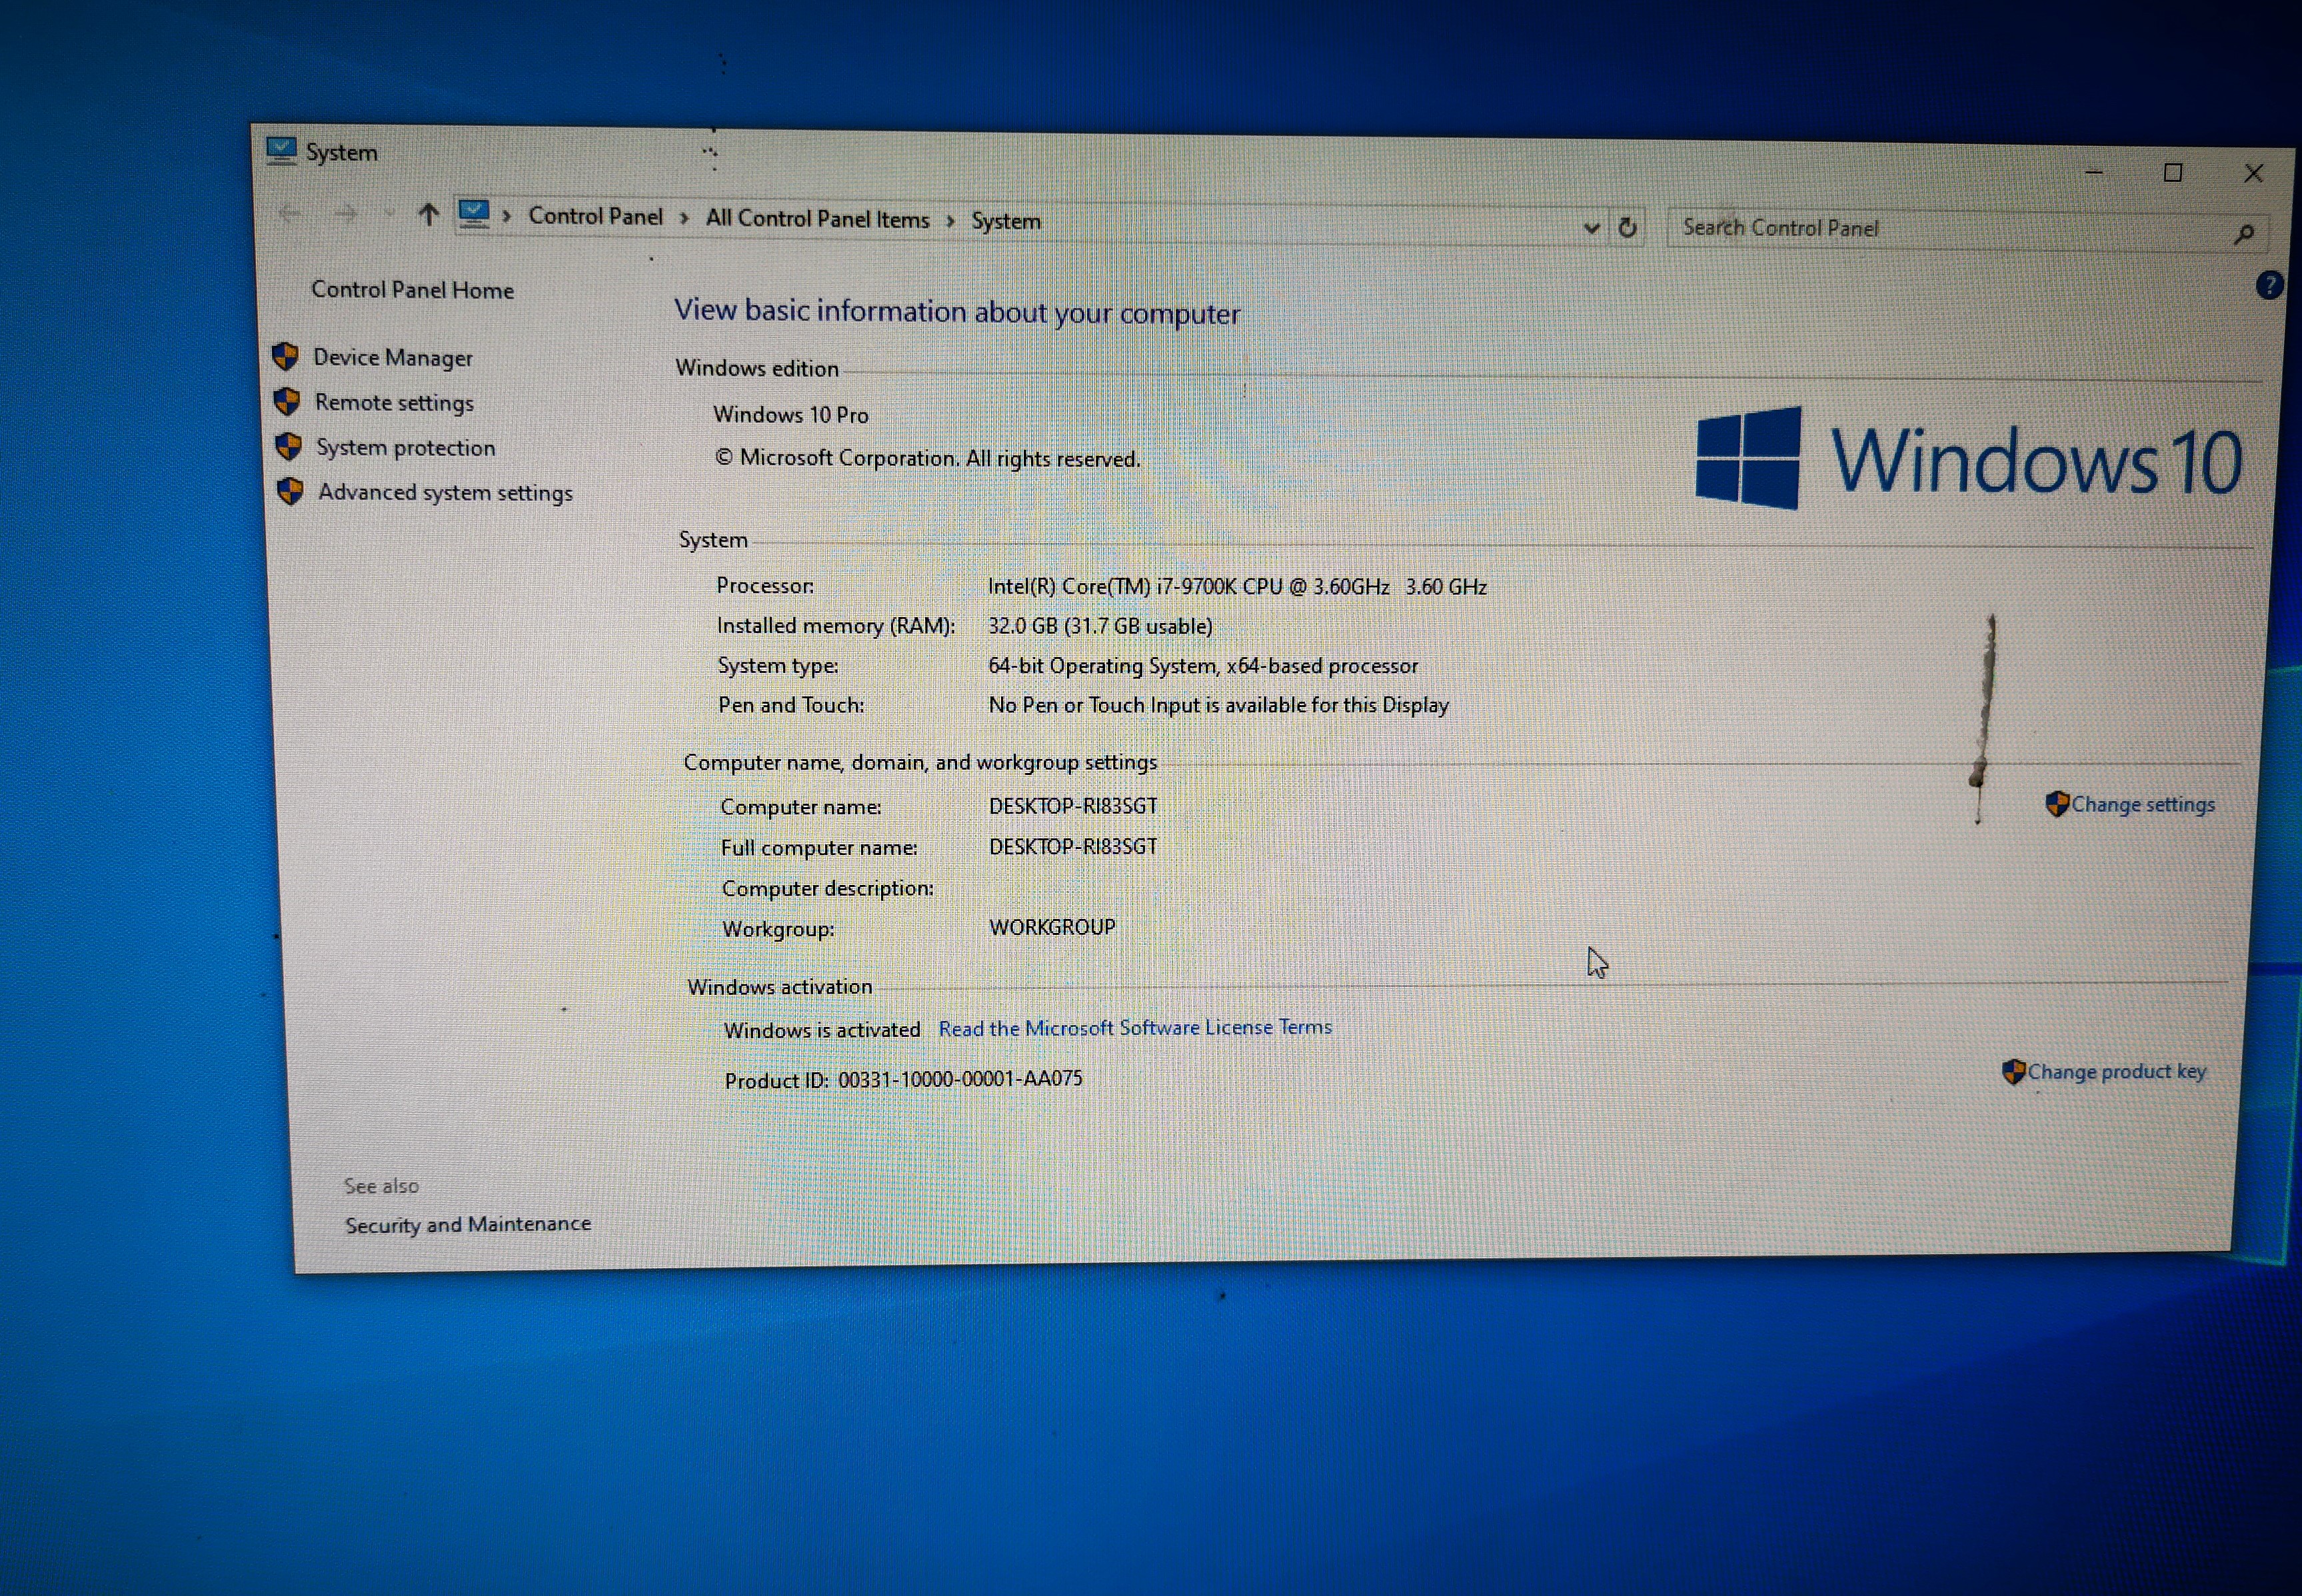Click the Remote settings shield icon
This screenshot has height=1596, width=2302.
click(x=287, y=401)
